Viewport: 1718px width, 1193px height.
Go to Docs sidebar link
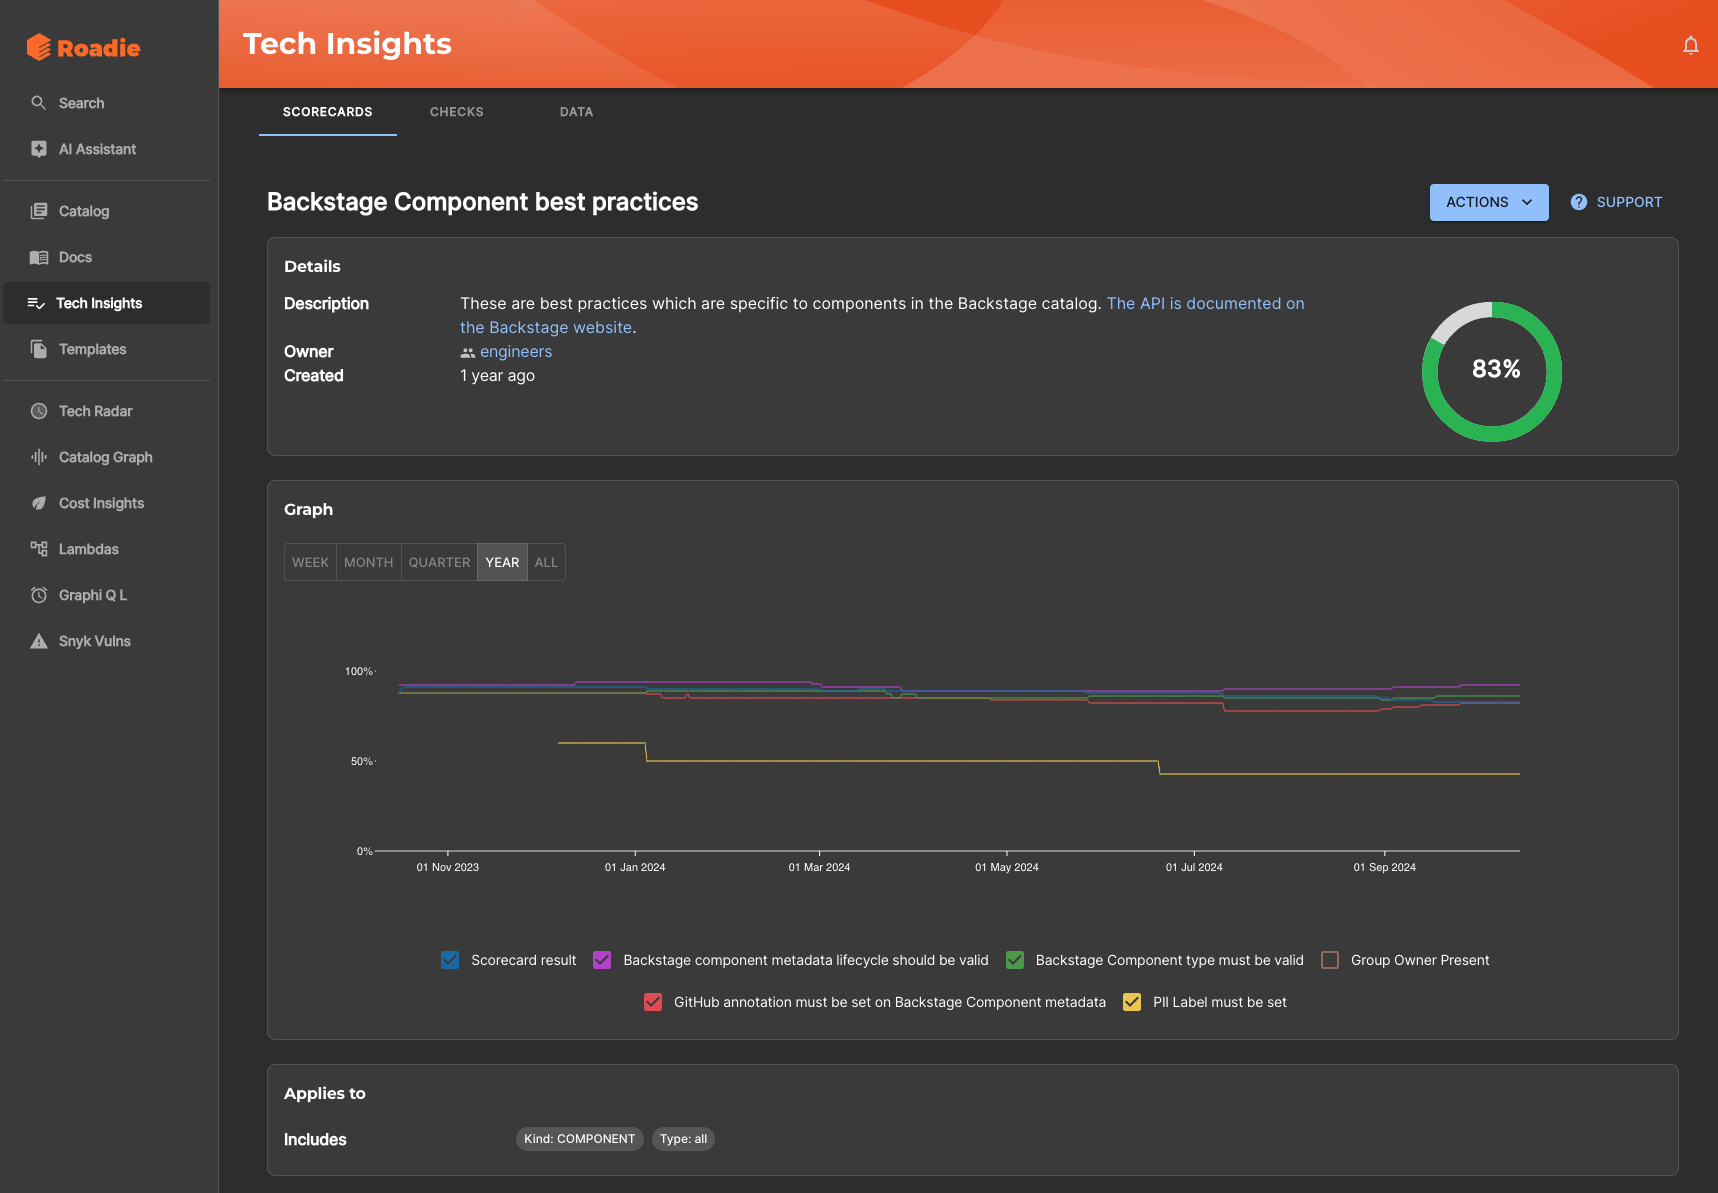107,257
